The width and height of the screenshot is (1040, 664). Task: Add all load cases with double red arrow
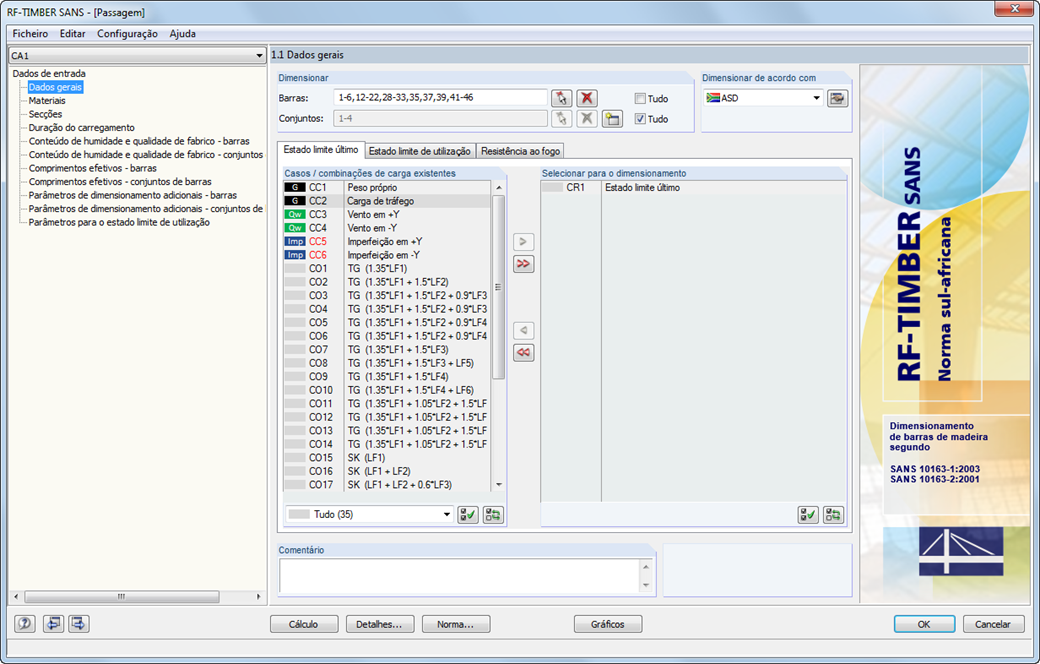coord(523,264)
